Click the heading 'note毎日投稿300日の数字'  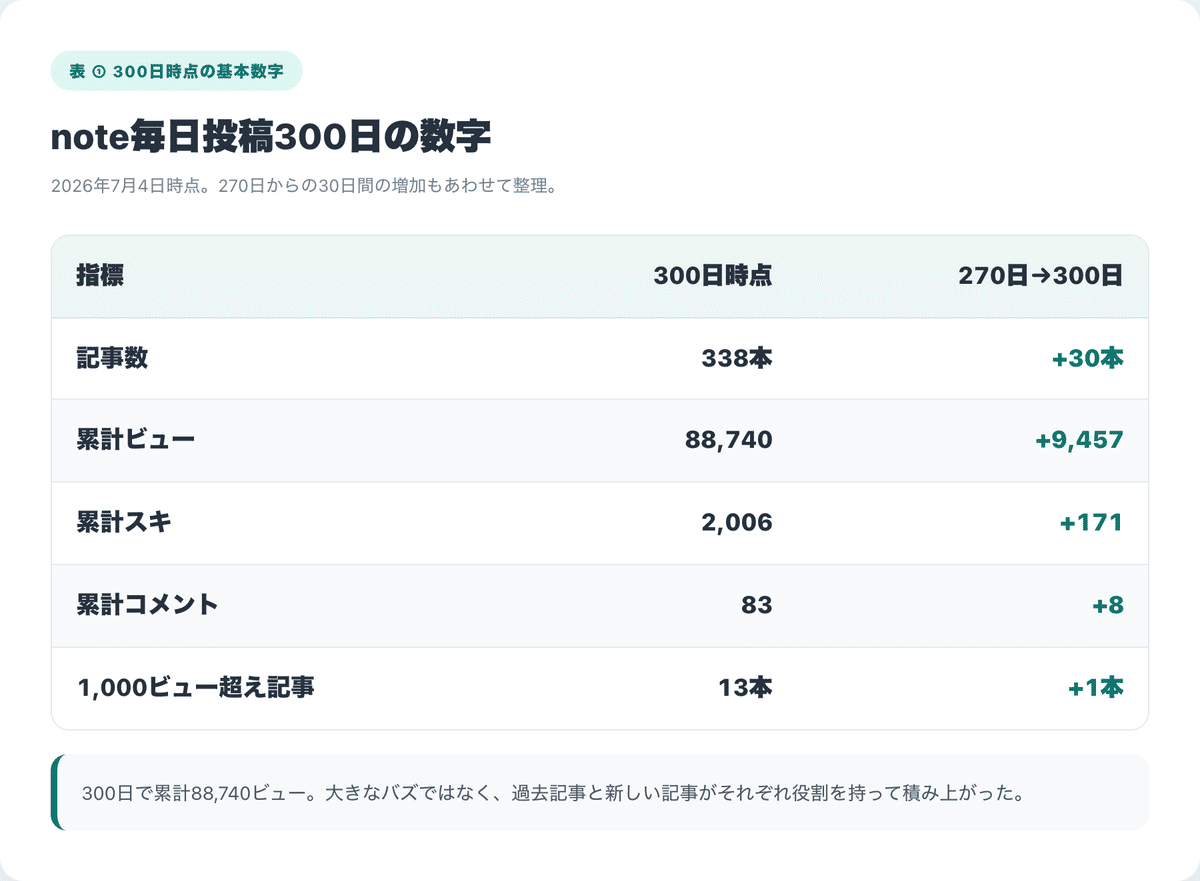point(271,137)
